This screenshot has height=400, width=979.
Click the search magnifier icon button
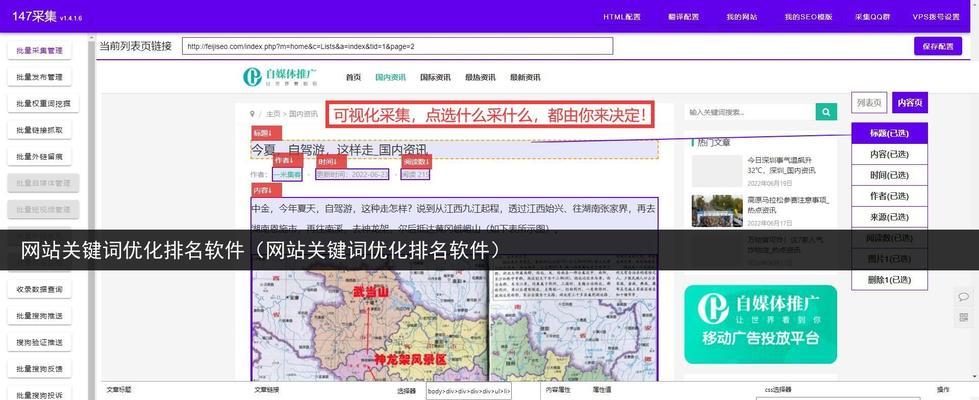825,112
